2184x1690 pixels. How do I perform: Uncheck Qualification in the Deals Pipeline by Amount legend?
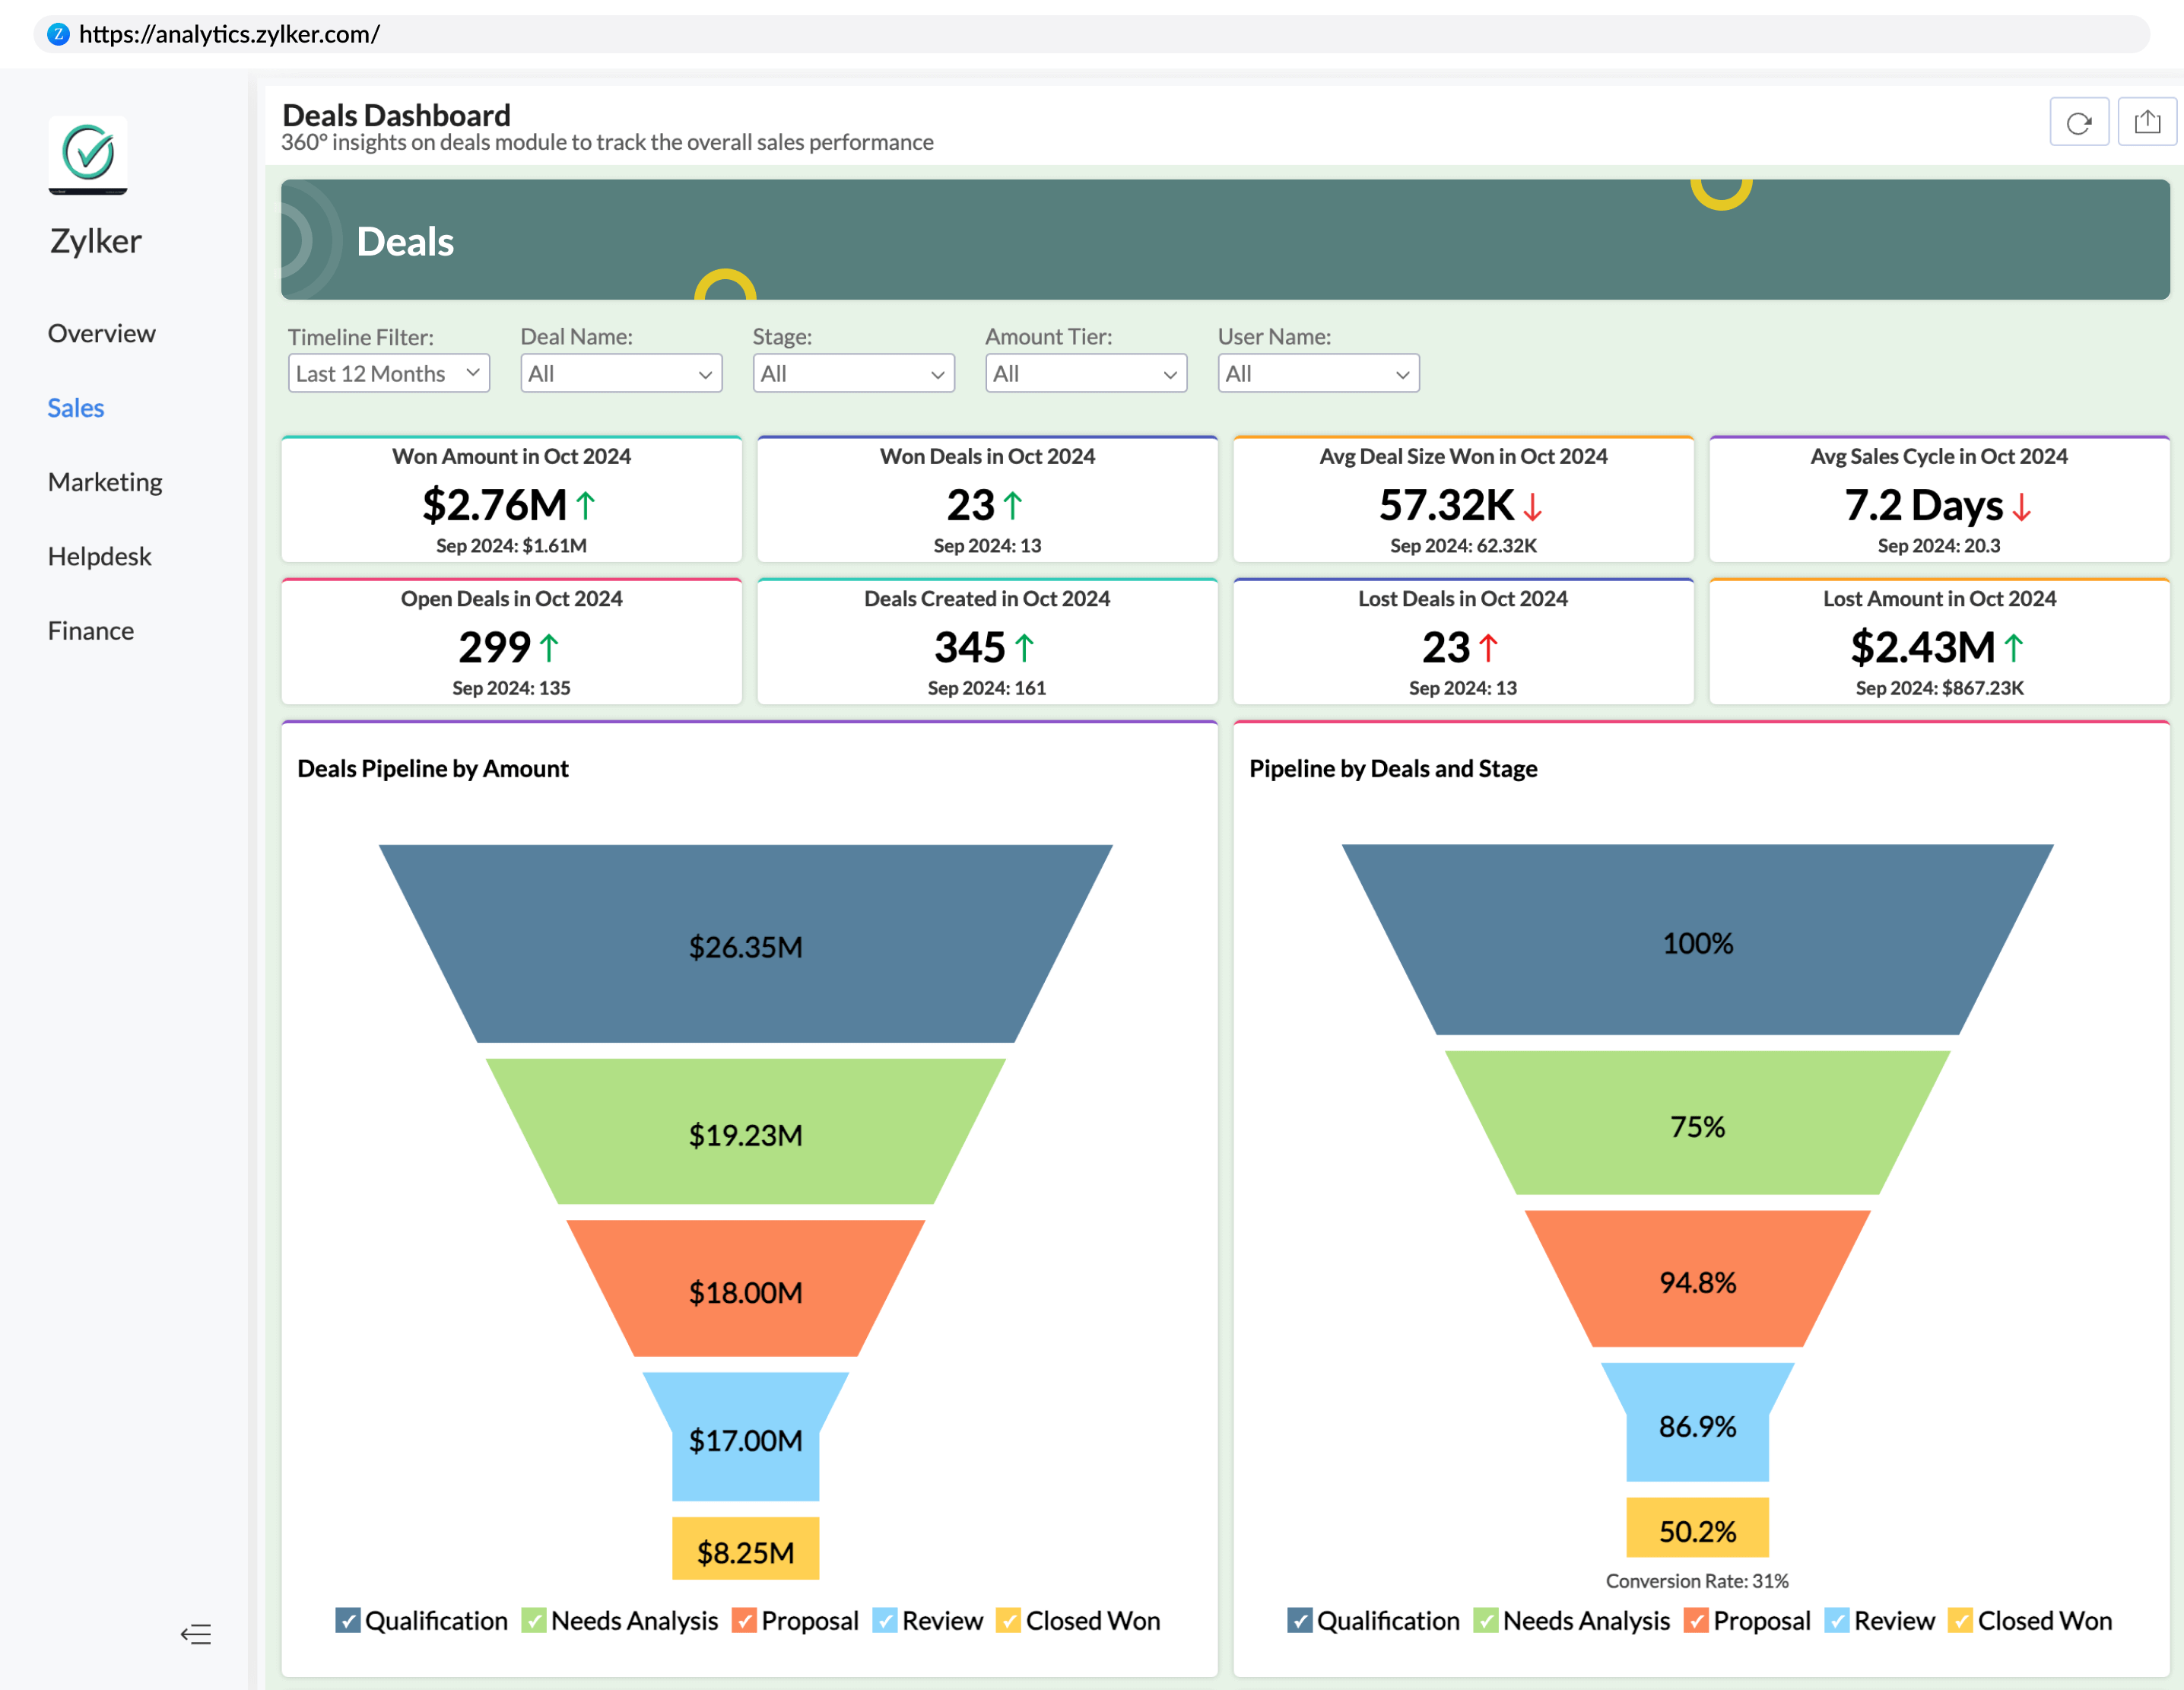point(347,1620)
